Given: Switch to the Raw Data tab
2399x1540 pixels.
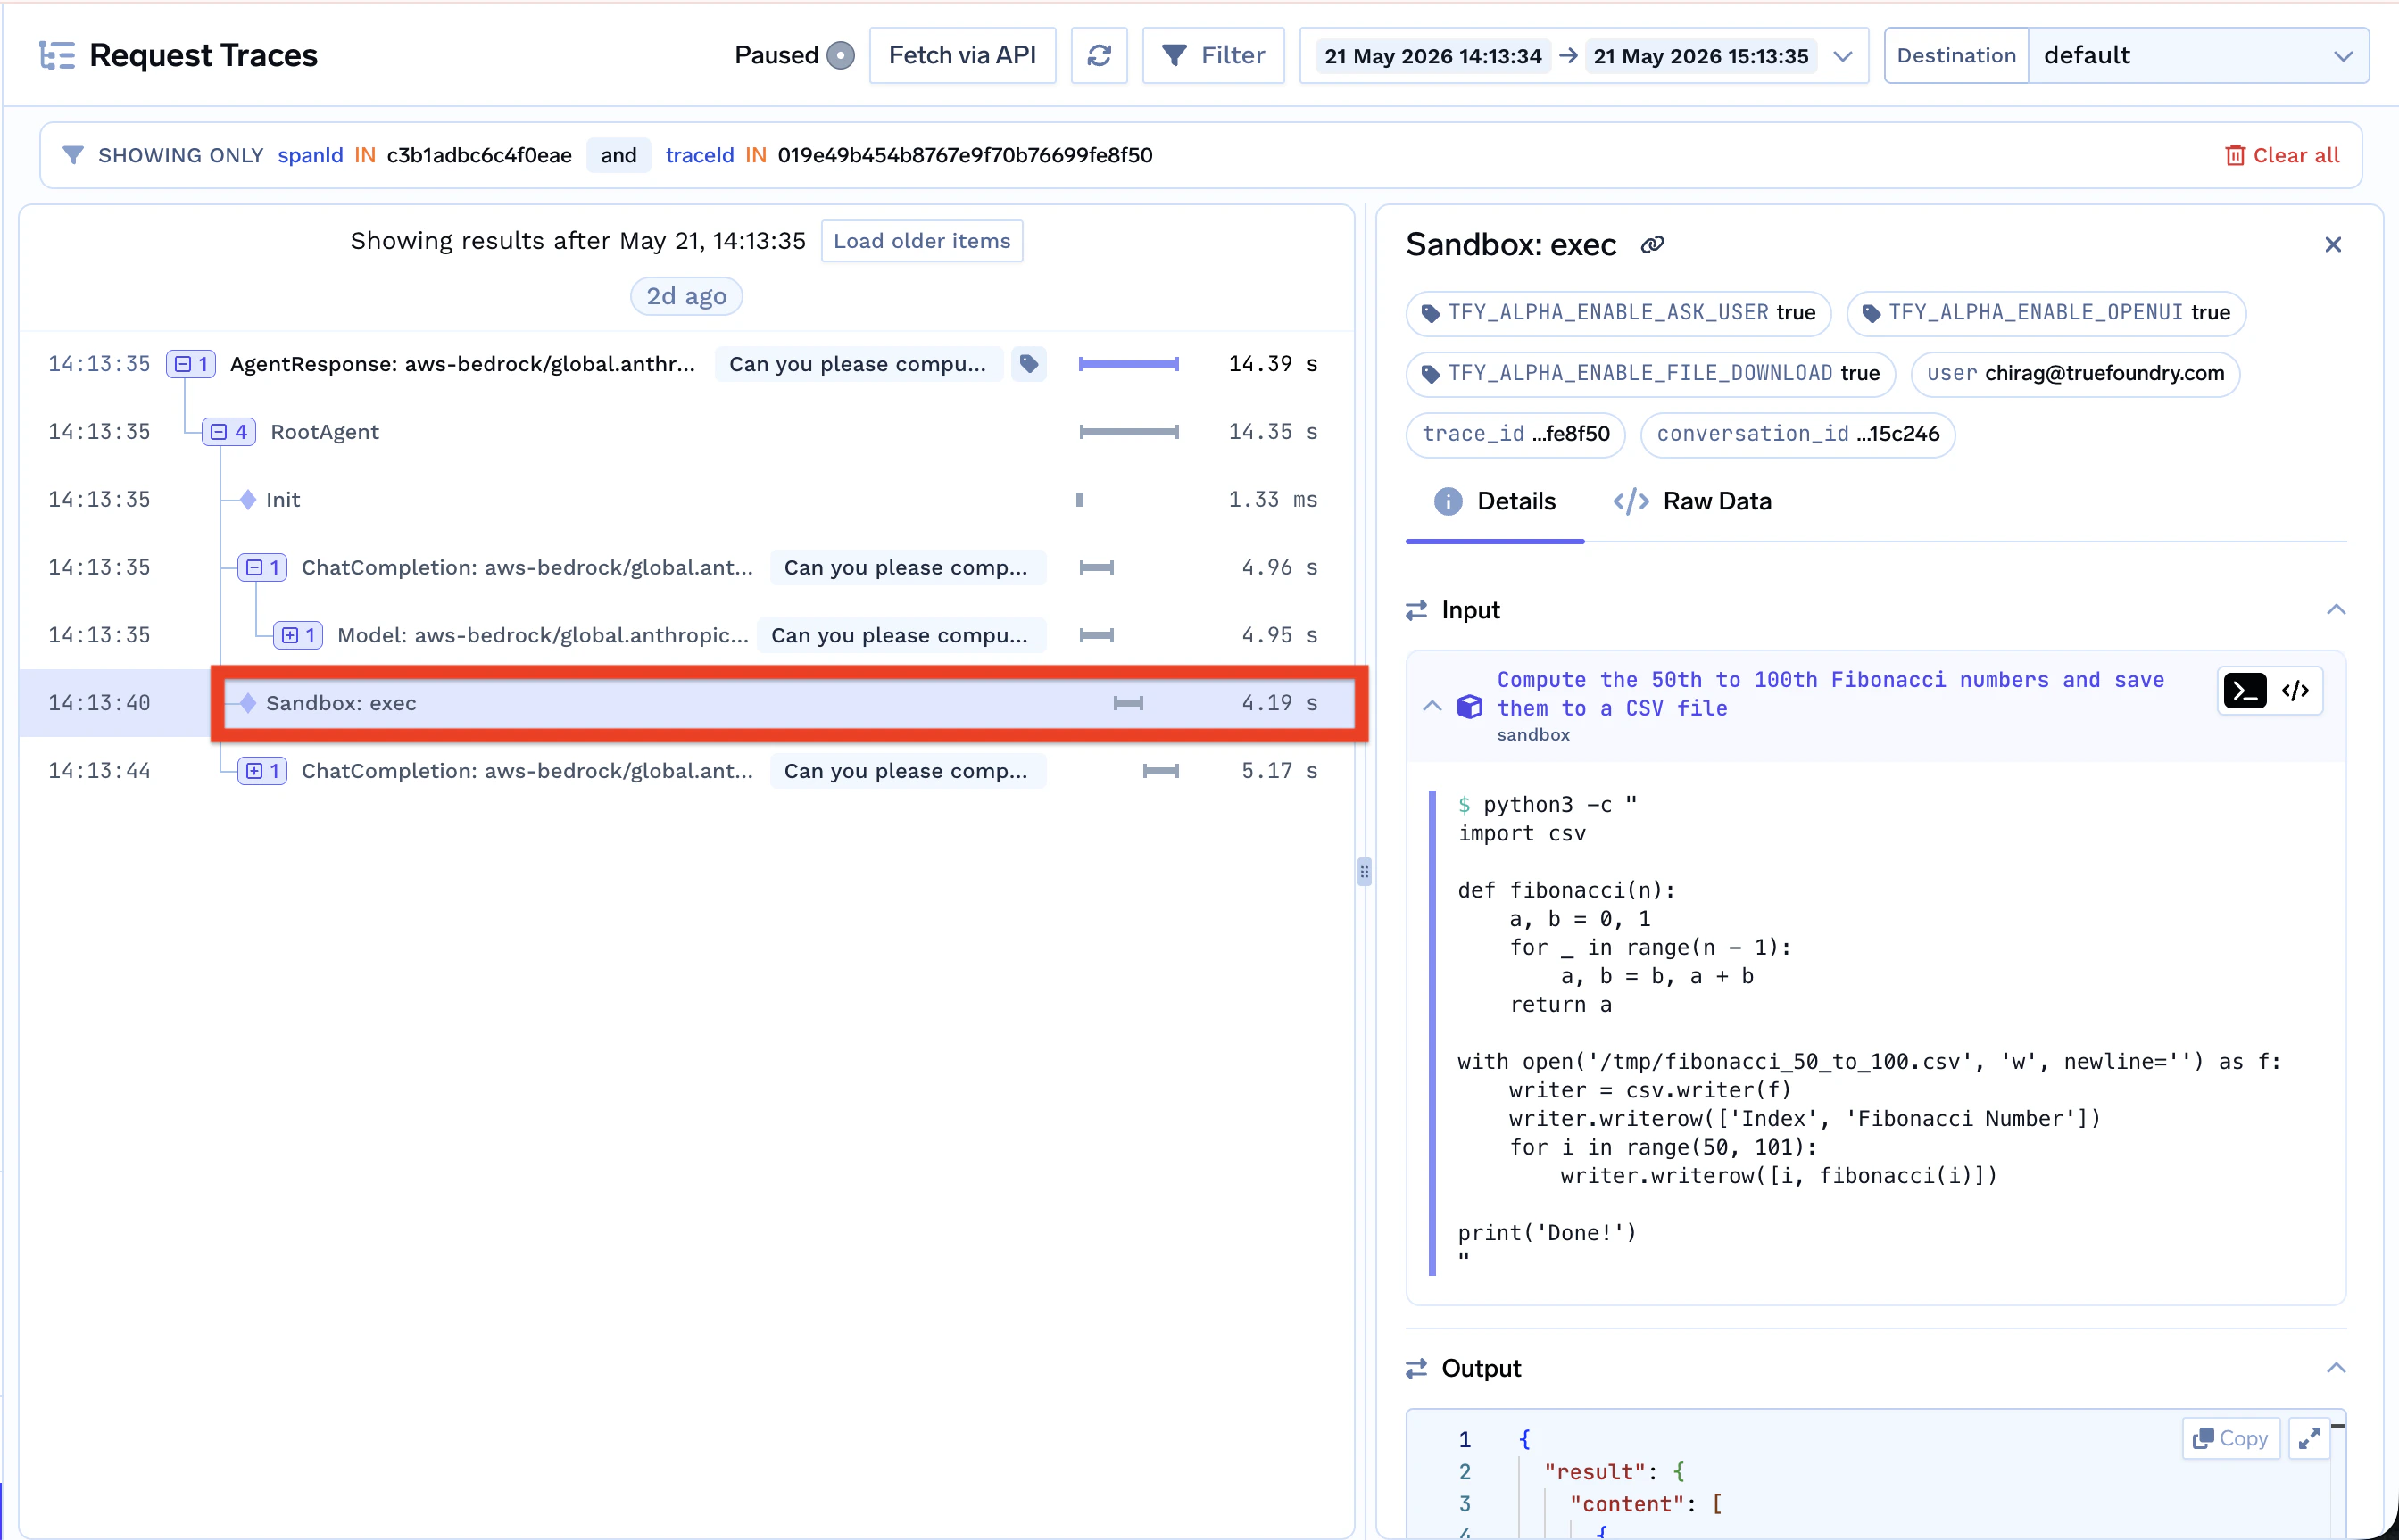Looking at the screenshot, I should pos(1692,502).
